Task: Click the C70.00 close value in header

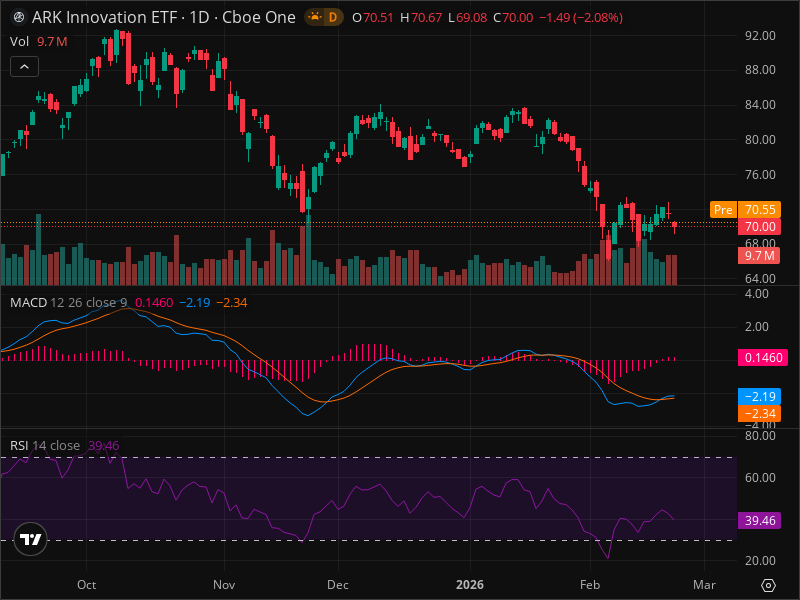Action: coord(513,18)
